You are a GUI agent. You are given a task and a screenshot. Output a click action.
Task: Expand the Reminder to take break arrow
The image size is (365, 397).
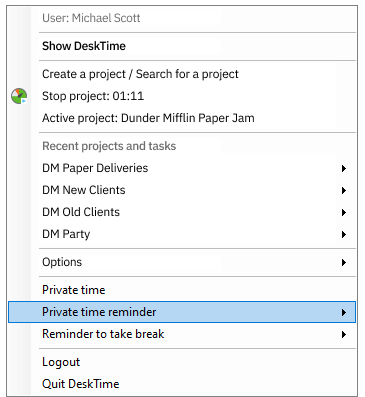pyautogui.click(x=344, y=334)
